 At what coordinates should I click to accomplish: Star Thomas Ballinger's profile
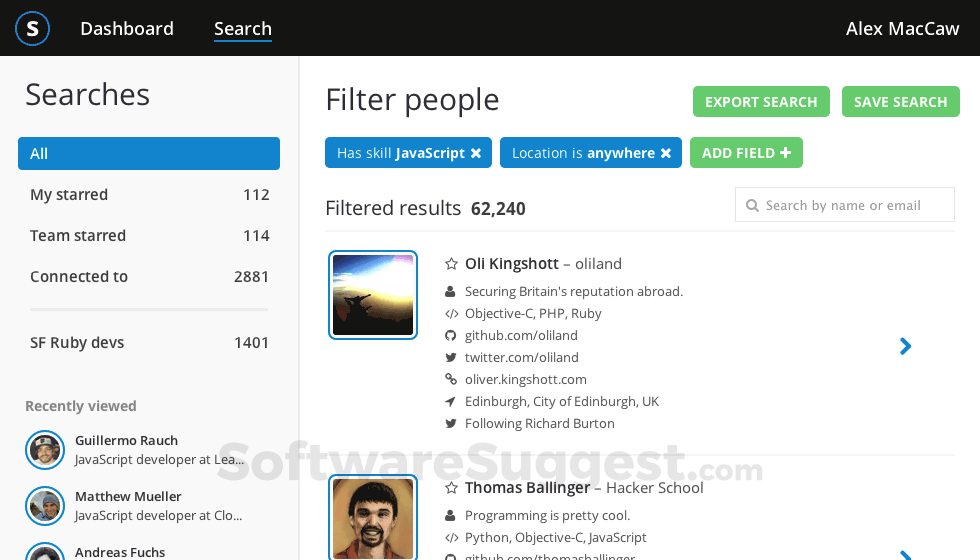(x=451, y=488)
